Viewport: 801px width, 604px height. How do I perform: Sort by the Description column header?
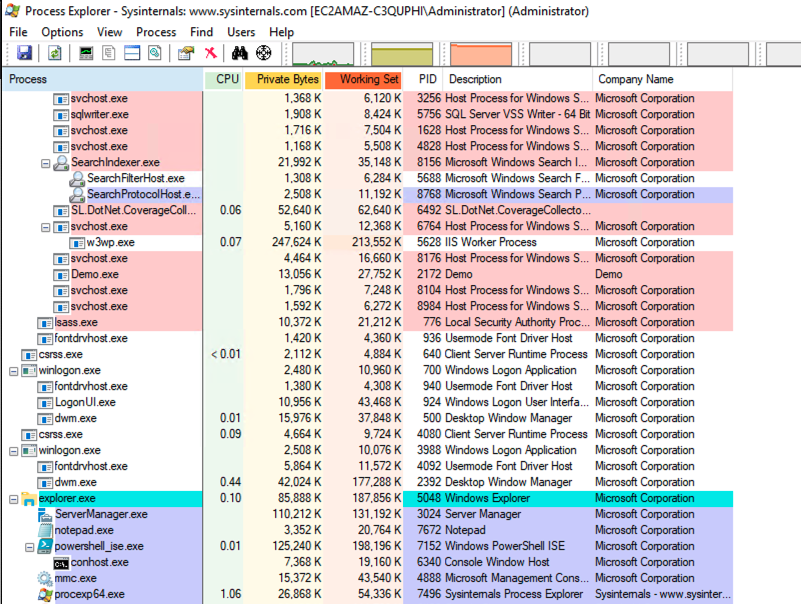coord(517,79)
